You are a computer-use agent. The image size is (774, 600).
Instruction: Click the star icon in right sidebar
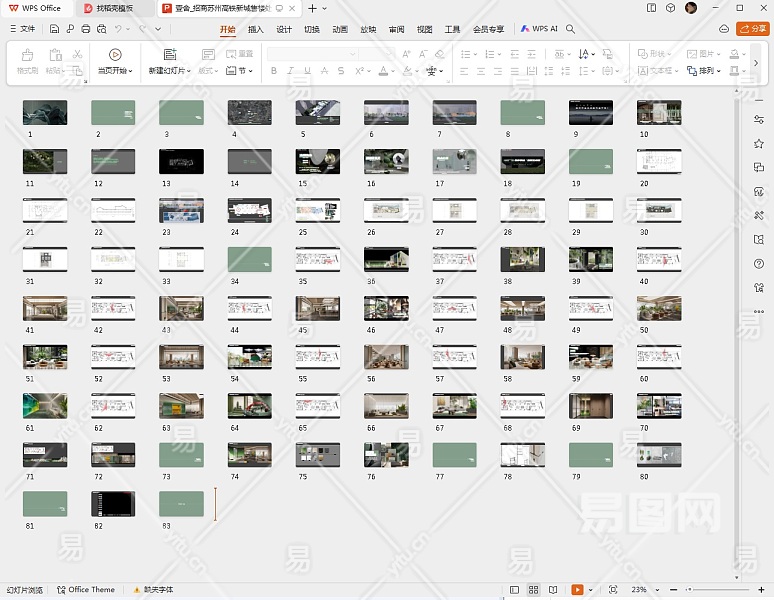point(759,144)
